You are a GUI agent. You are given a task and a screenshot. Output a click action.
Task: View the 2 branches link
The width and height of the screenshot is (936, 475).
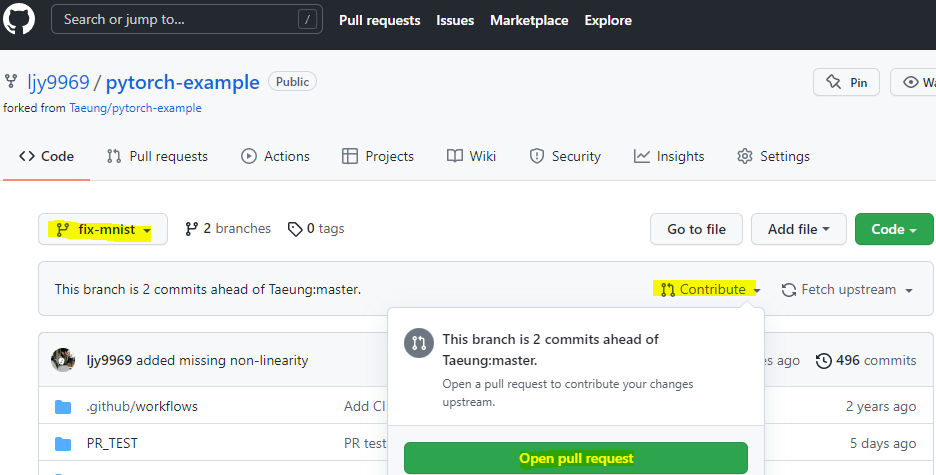[x=227, y=229]
